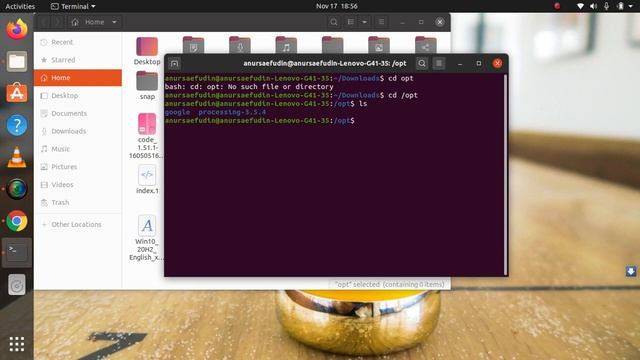Select the Music folder icon in Files
Viewport: 640px width, 360px height.
(286, 46)
